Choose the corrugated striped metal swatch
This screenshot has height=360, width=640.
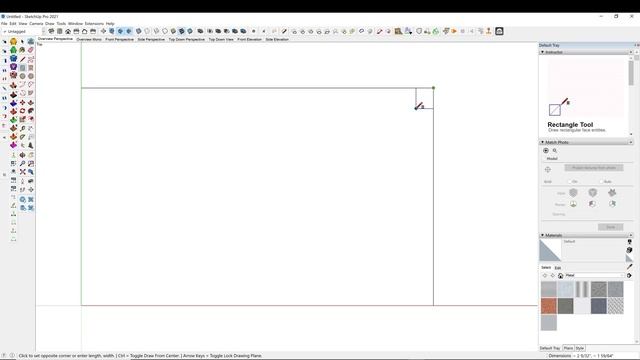pyautogui.click(x=582, y=289)
